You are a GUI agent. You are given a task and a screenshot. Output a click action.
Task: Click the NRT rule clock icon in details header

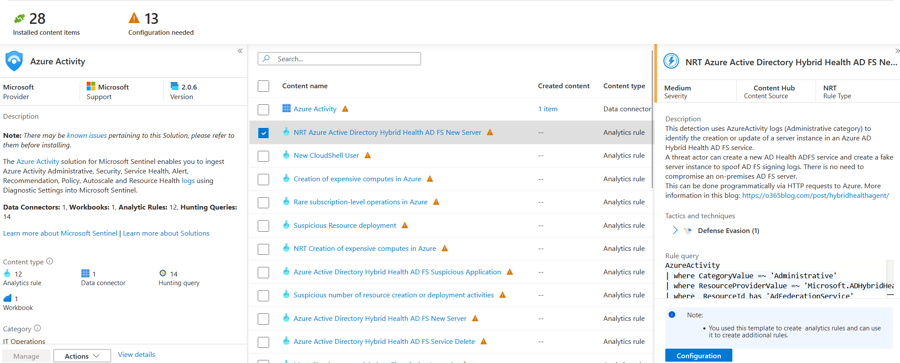(x=670, y=61)
